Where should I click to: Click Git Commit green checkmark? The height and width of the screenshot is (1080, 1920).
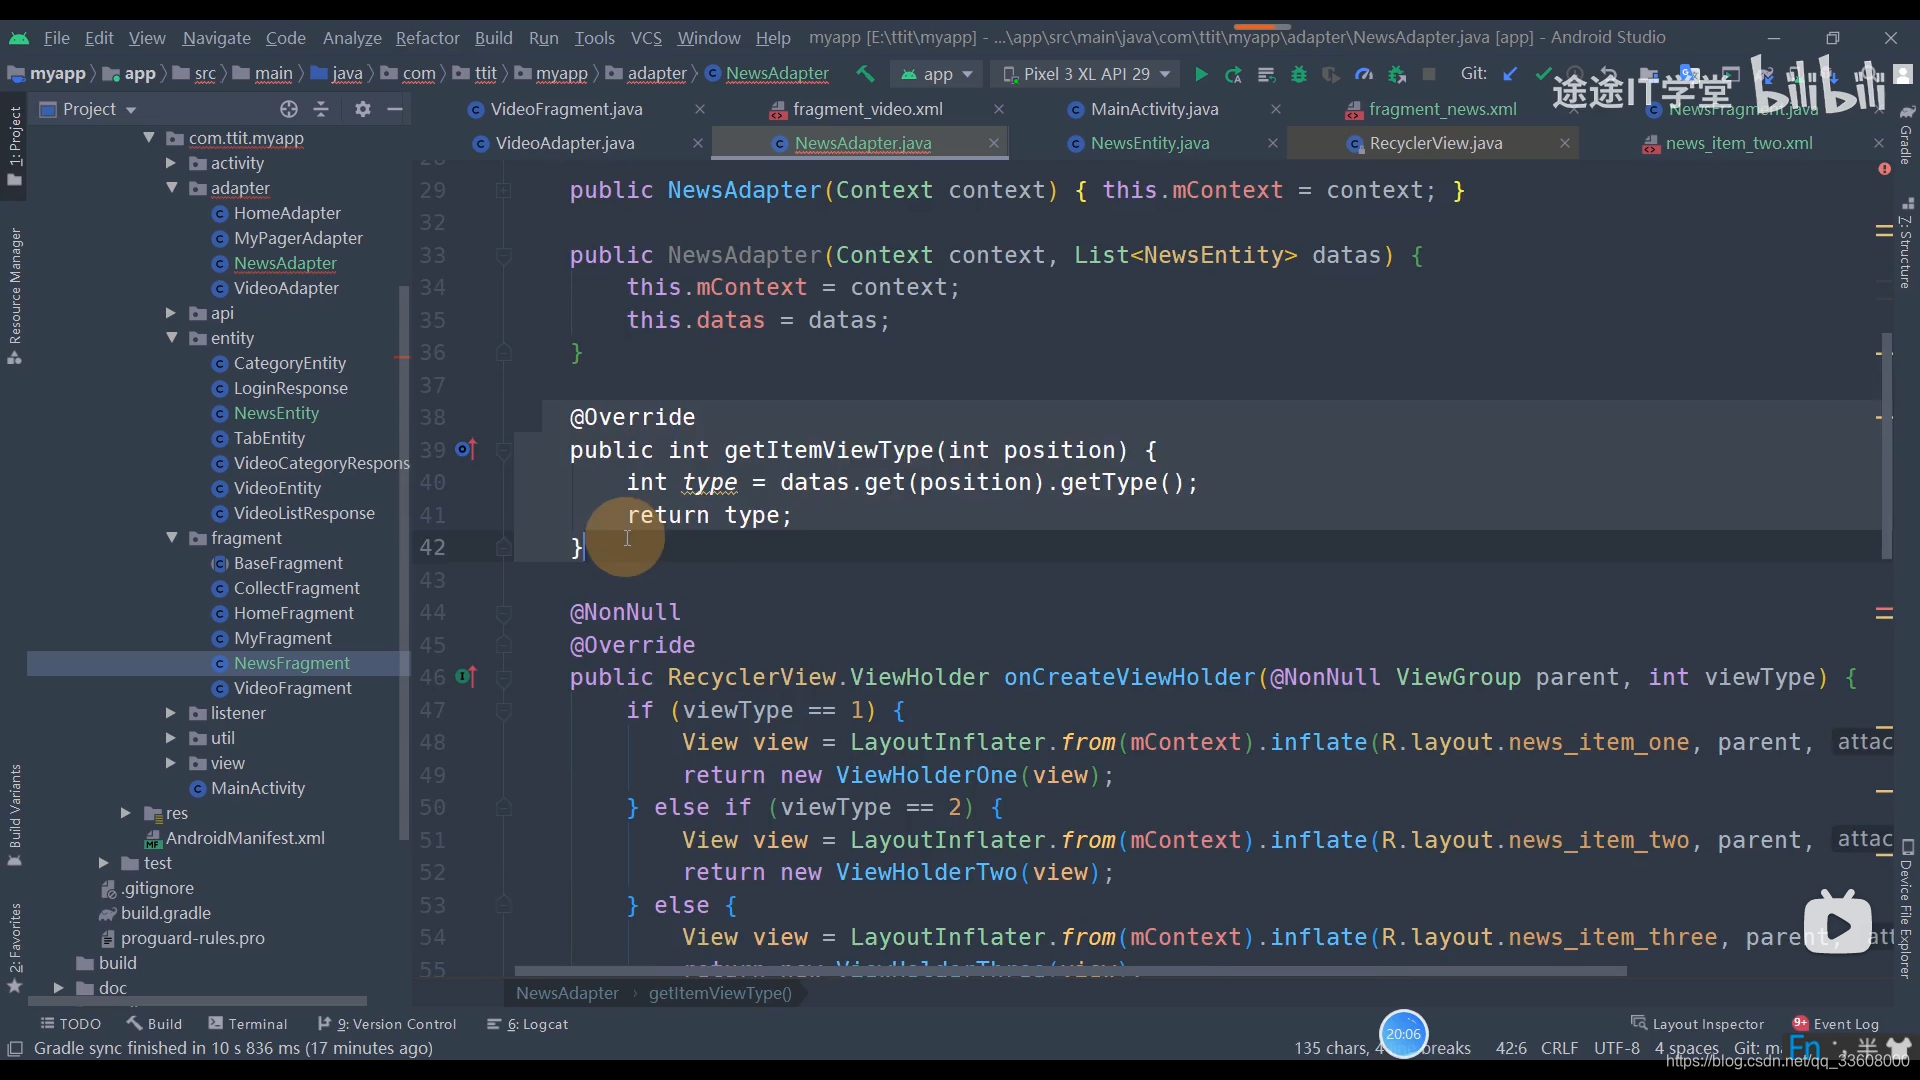1543,74
